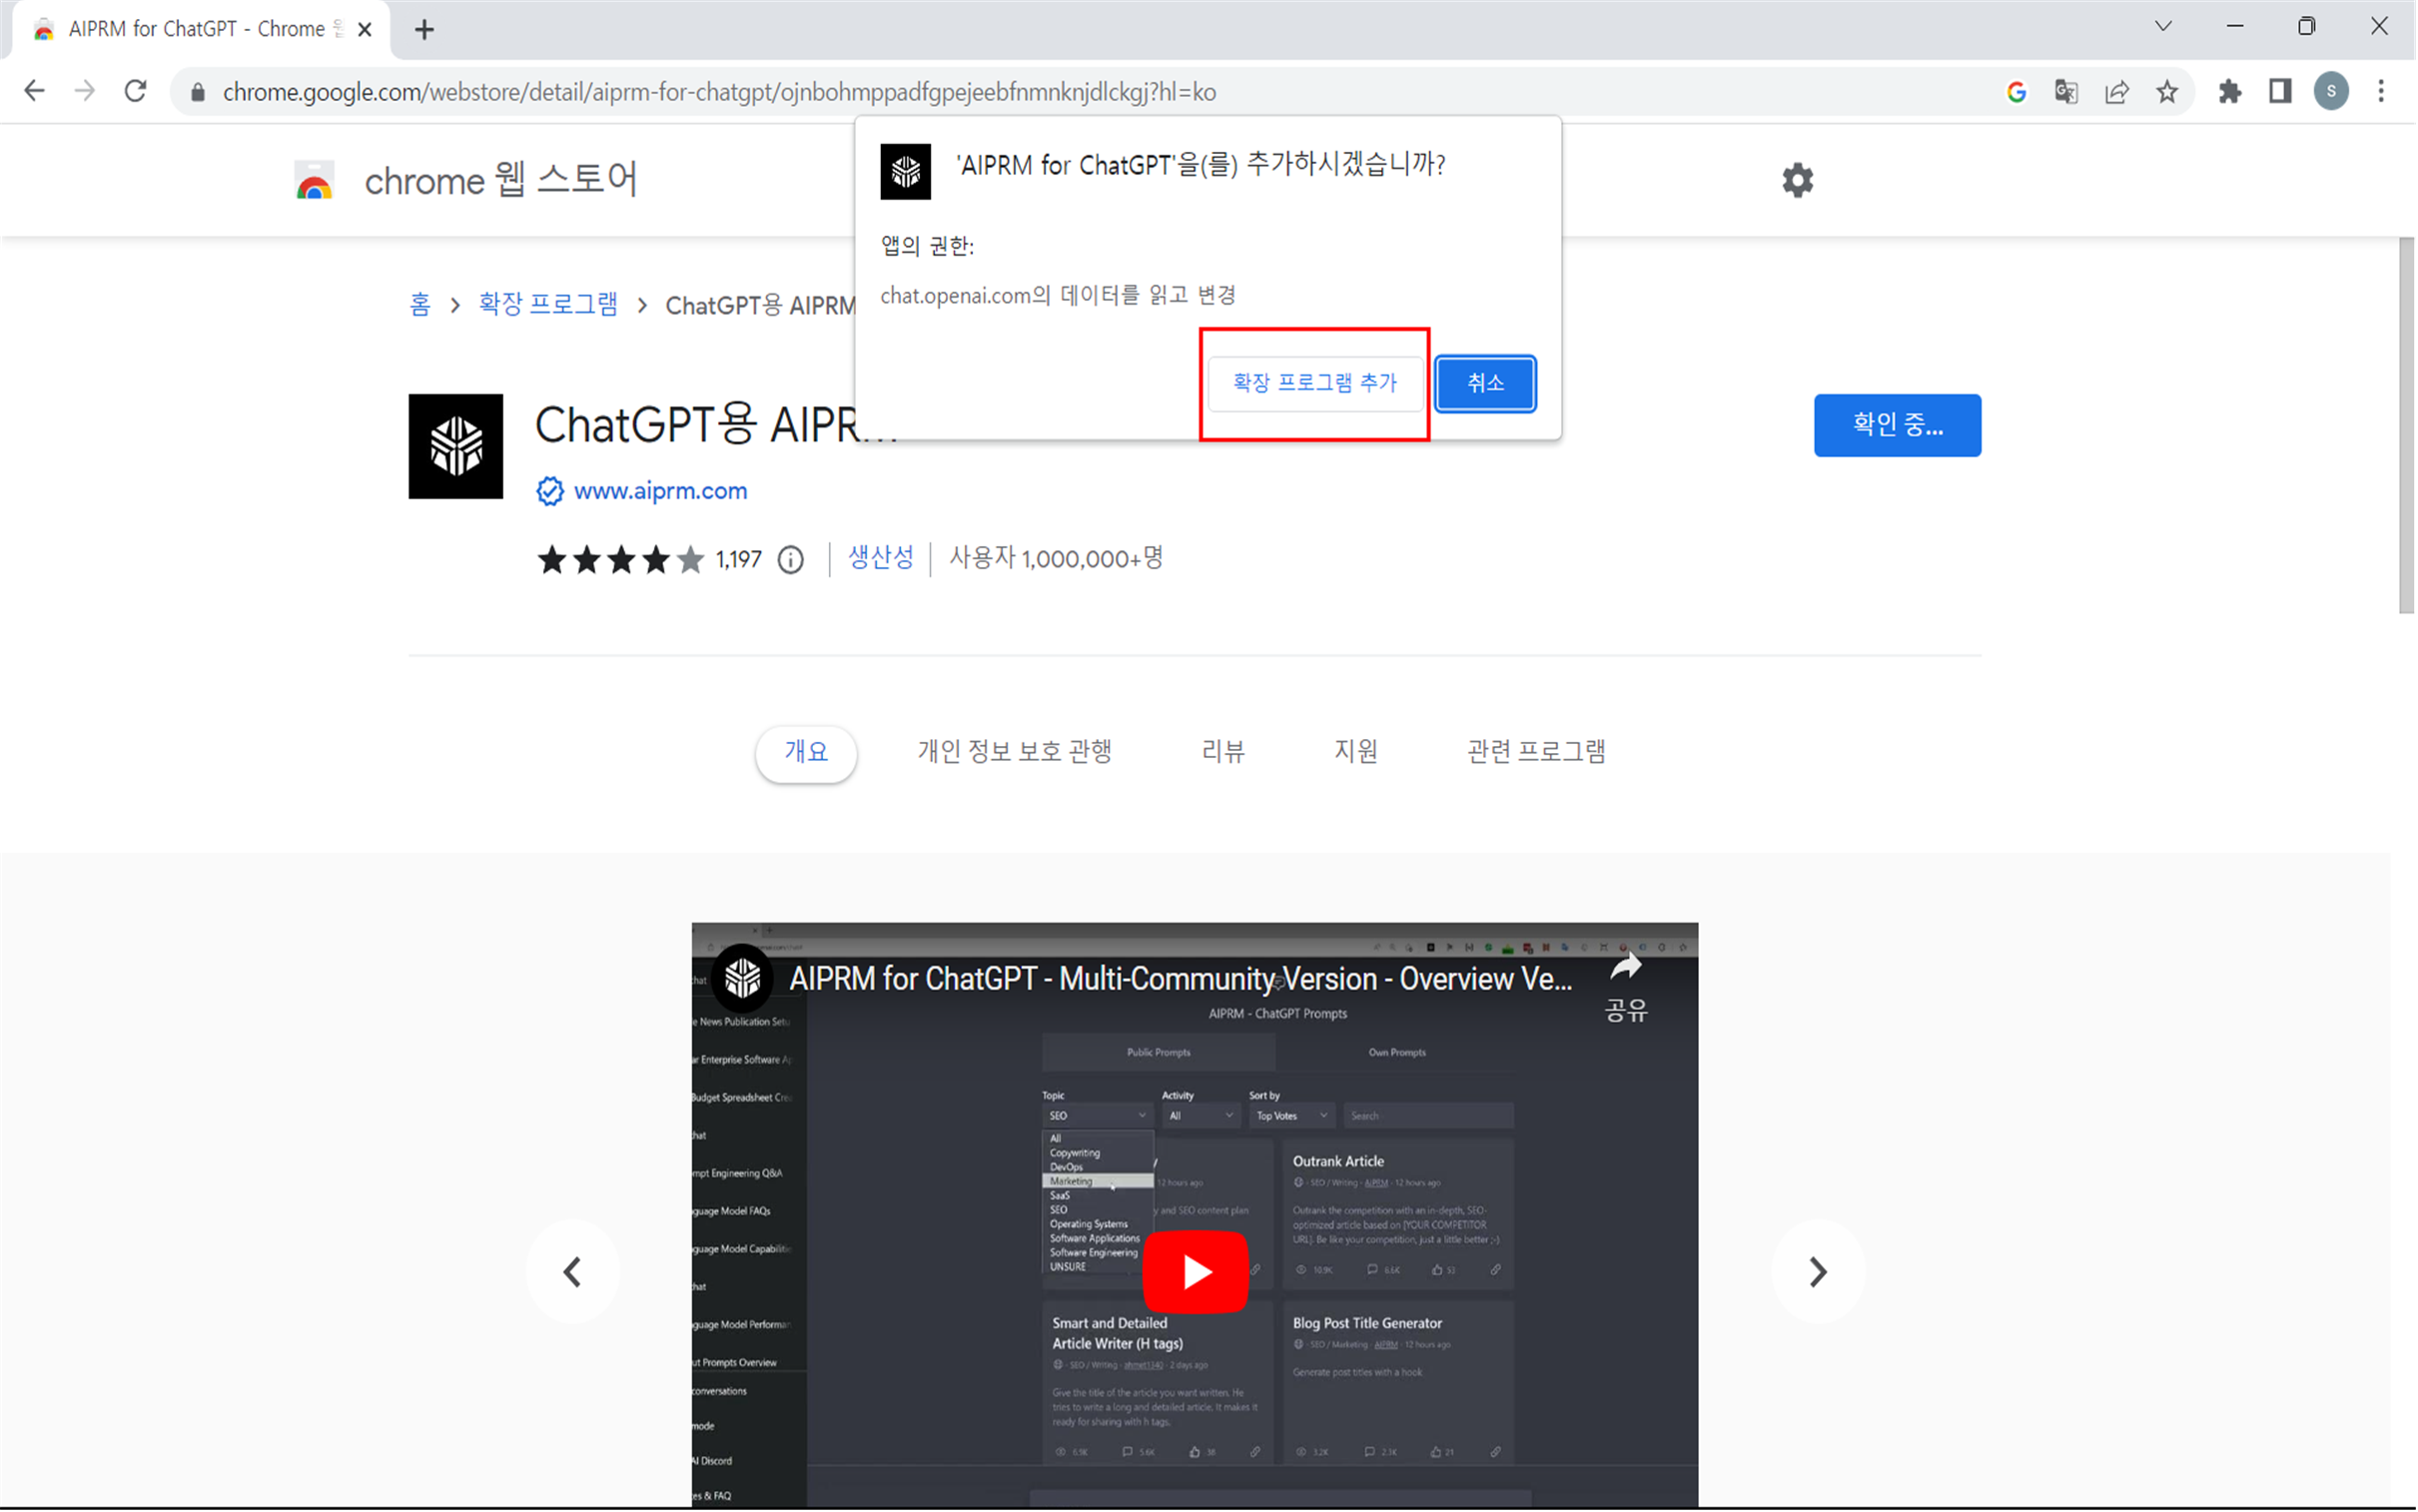Click the page vertical scrollbar
The height and width of the screenshot is (1512, 2418).
tap(2406, 425)
